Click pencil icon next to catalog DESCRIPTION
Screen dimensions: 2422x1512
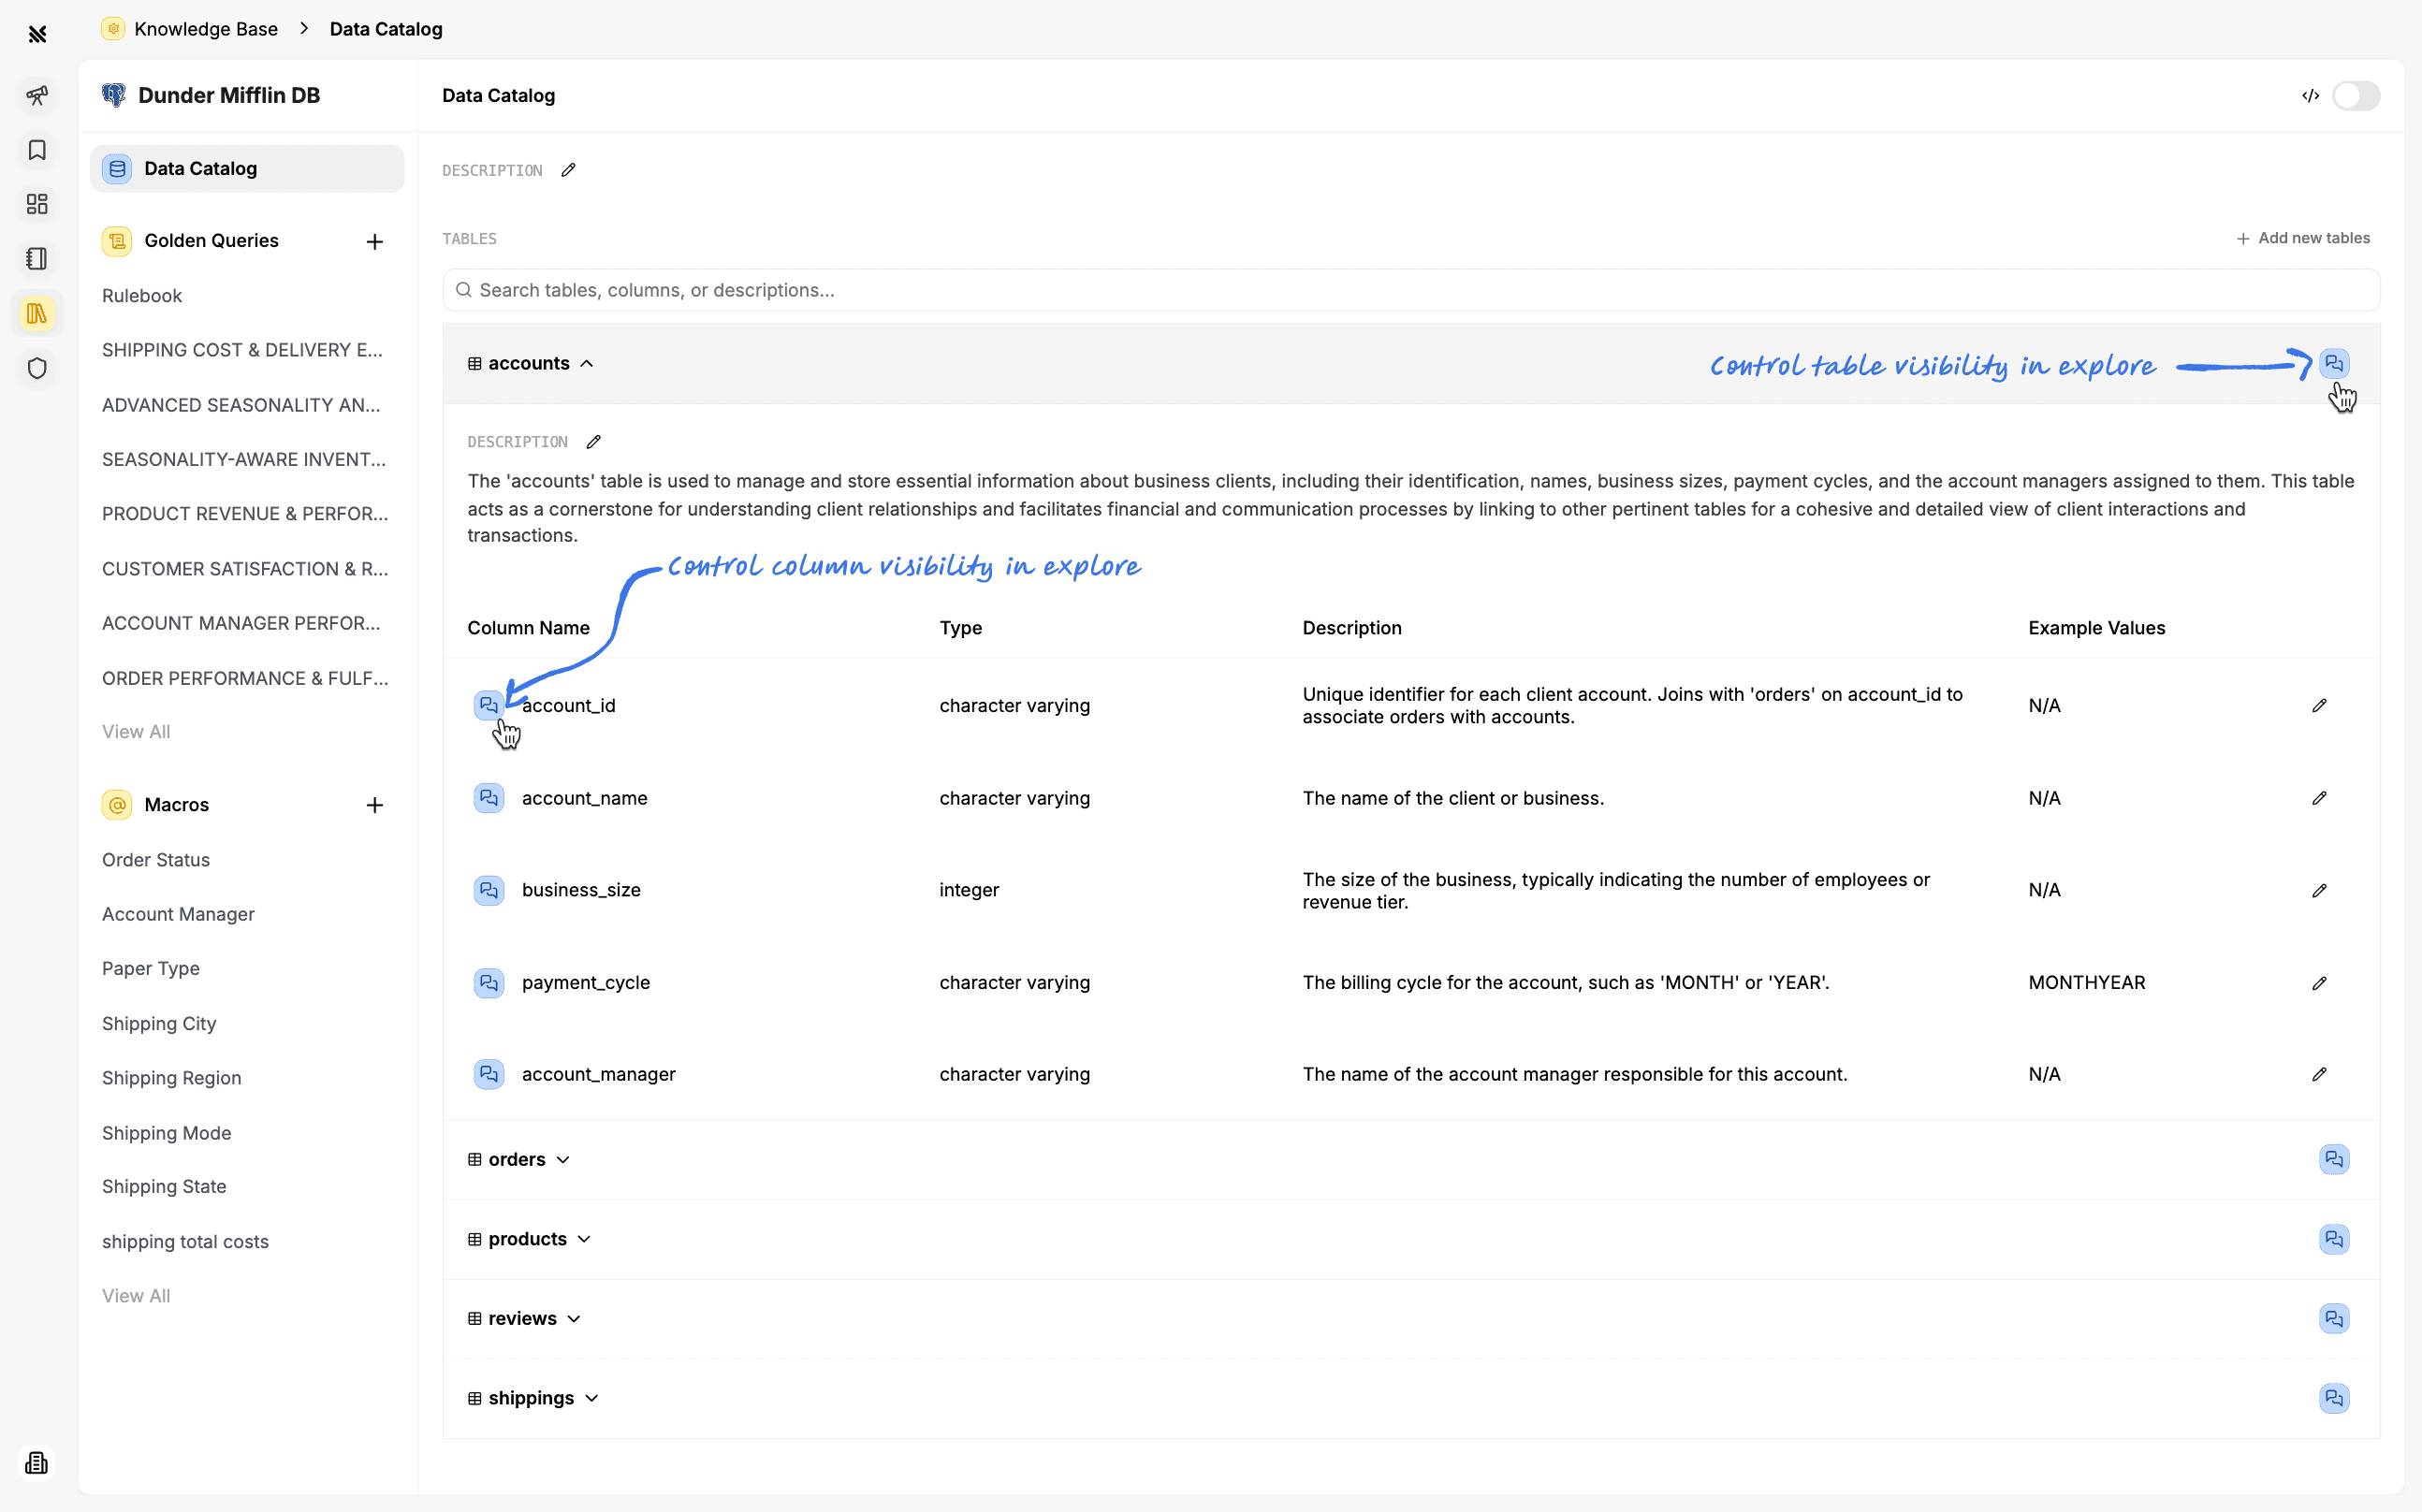coord(568,170)
